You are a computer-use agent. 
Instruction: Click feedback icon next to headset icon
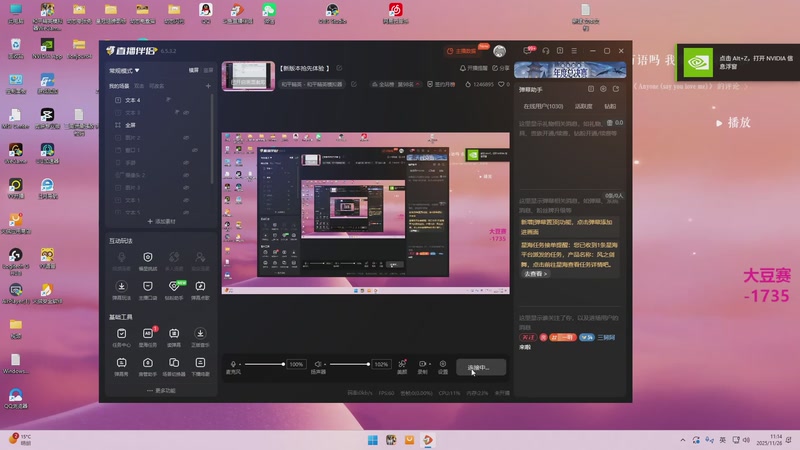560,51
